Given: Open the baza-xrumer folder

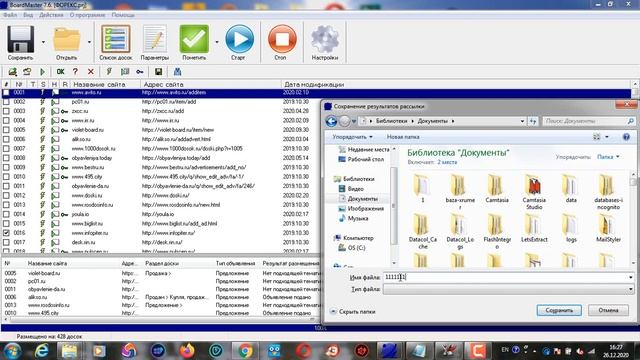Looking at the screenshot, I should pyautogui.click(x=459, y=191).
